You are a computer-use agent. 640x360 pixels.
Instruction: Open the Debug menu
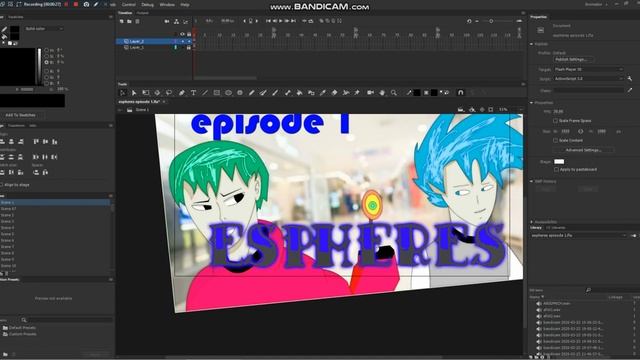click(147, 5)
